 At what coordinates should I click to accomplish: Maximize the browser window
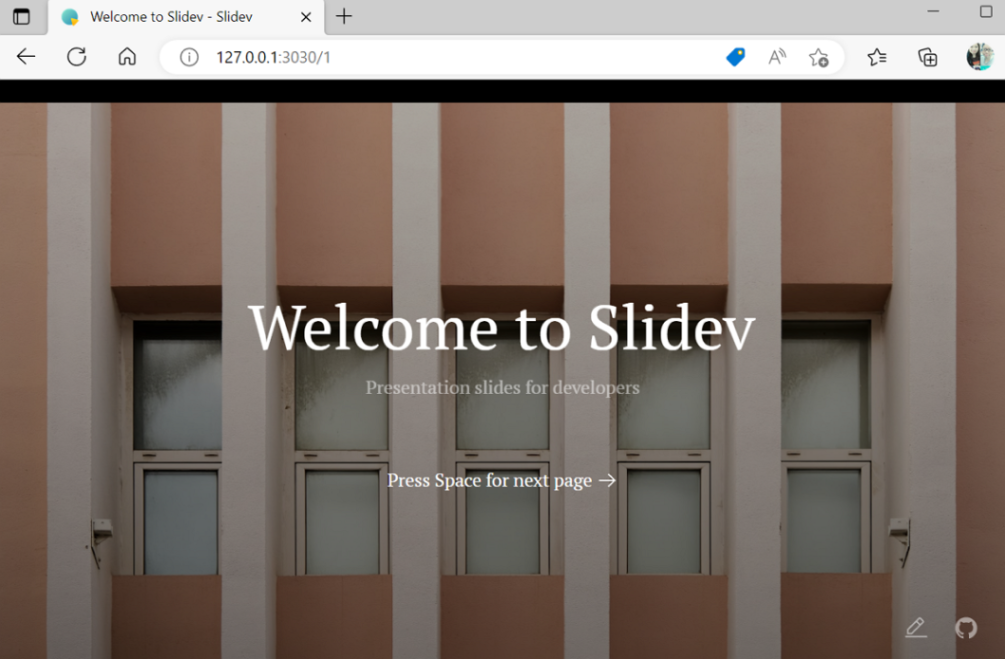point(986,12)
